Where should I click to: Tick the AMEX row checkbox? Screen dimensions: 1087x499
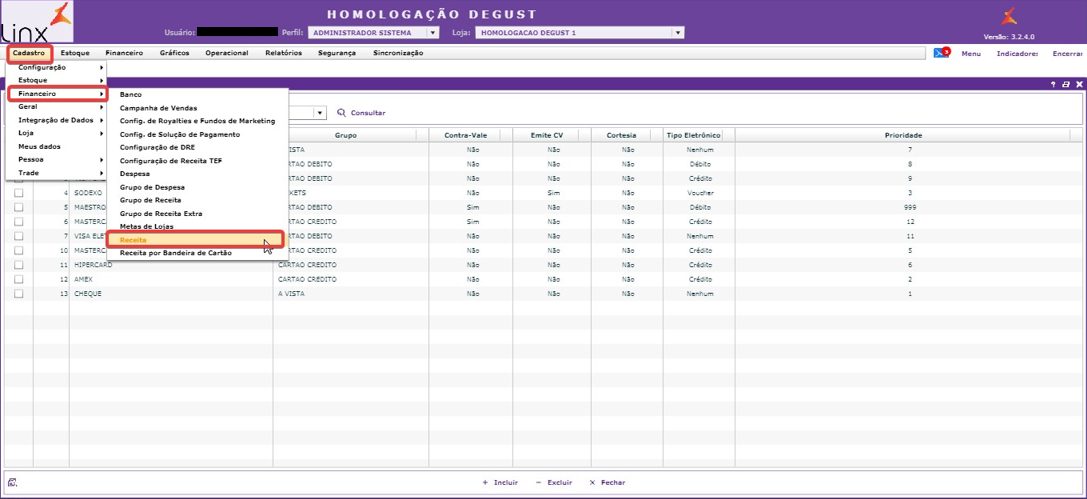(19, 279)
